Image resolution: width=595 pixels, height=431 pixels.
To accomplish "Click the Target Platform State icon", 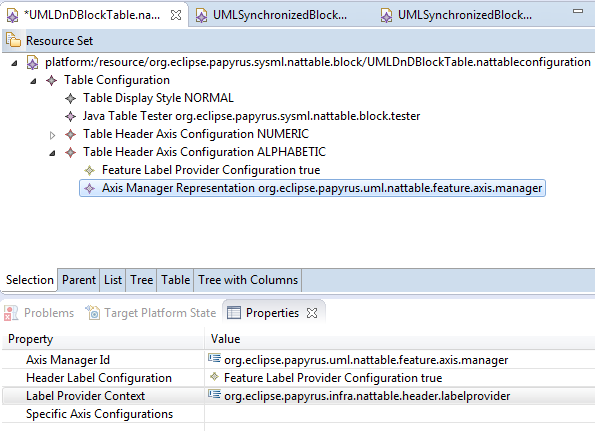I will (x=93, y=313).
